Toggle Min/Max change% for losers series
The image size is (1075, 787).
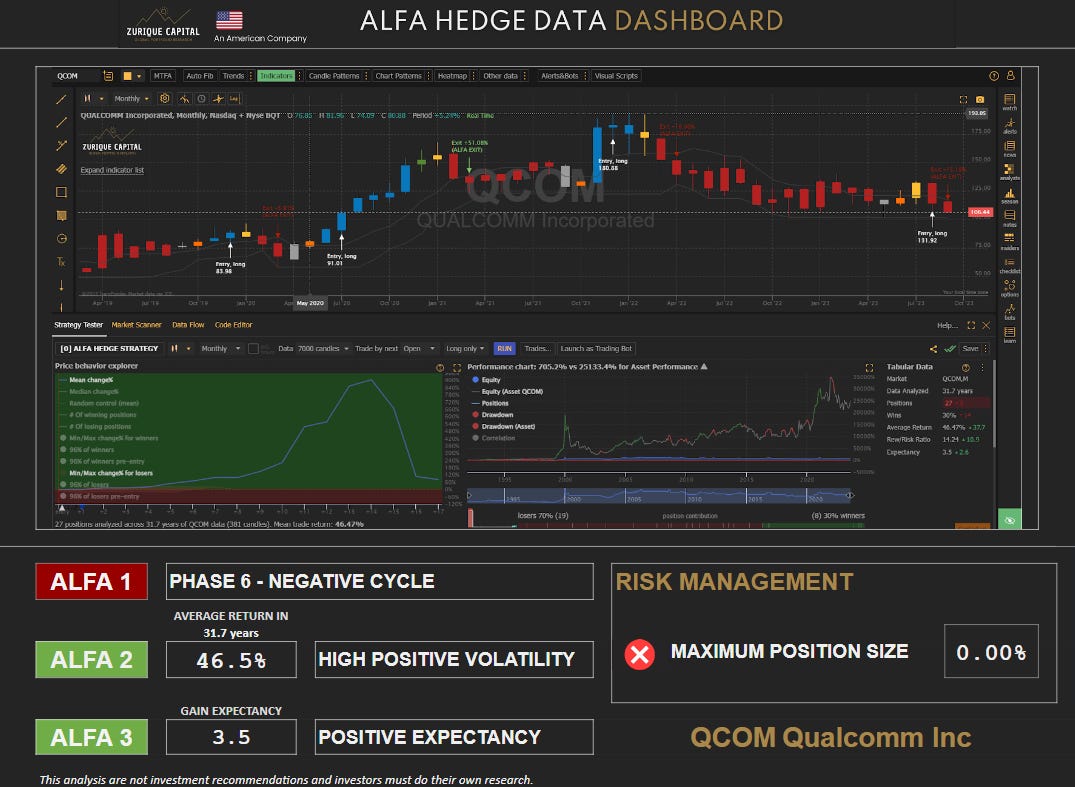click(106, 473)
